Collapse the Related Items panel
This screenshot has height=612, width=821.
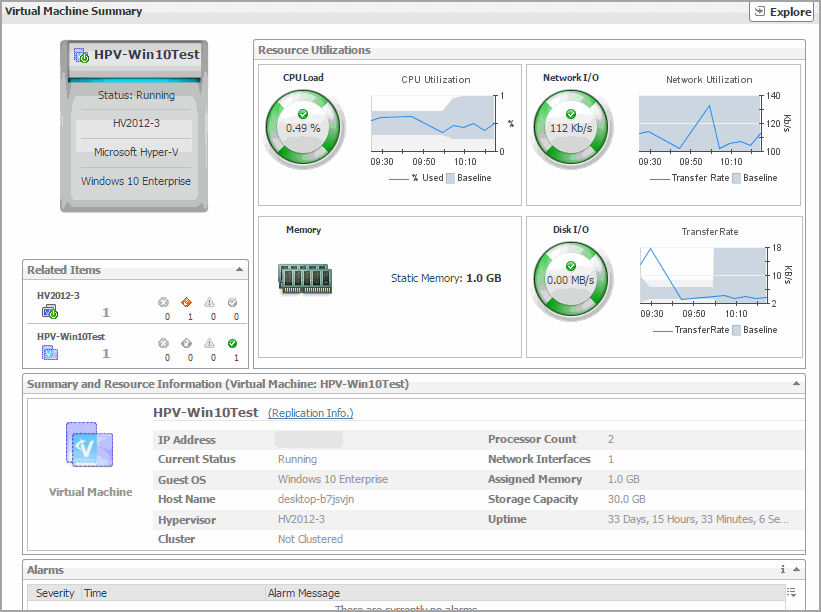pyautogui.click(x=240, y=270)
